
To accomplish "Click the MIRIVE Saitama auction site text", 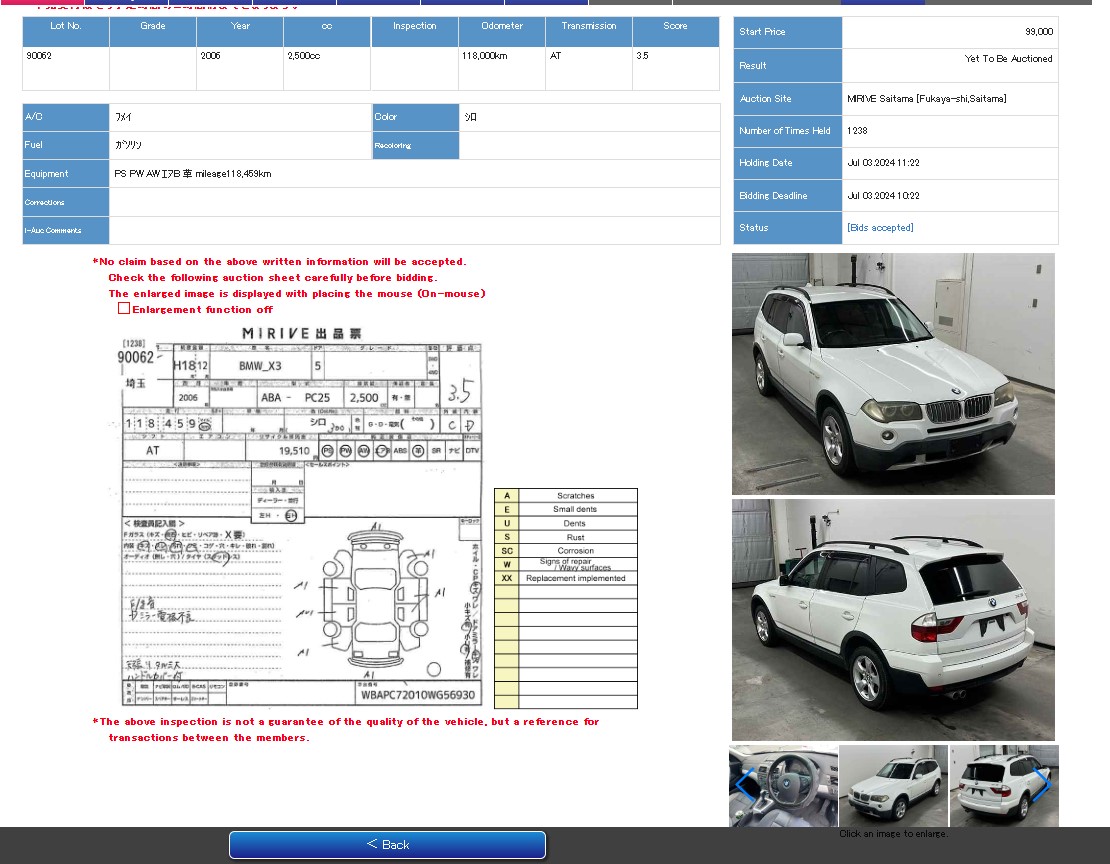I will (x=927, y=98).
